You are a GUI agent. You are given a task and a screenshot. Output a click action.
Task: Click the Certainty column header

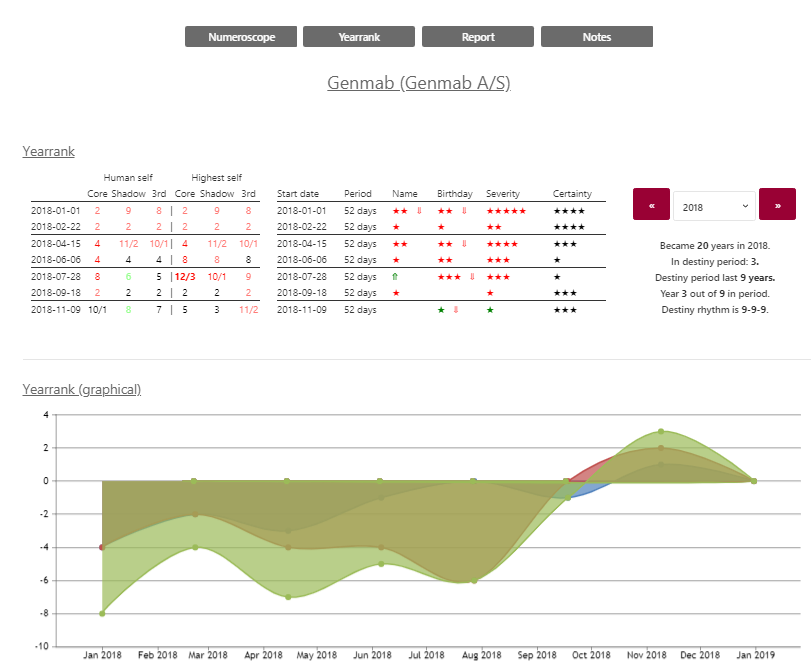(572, 193)
